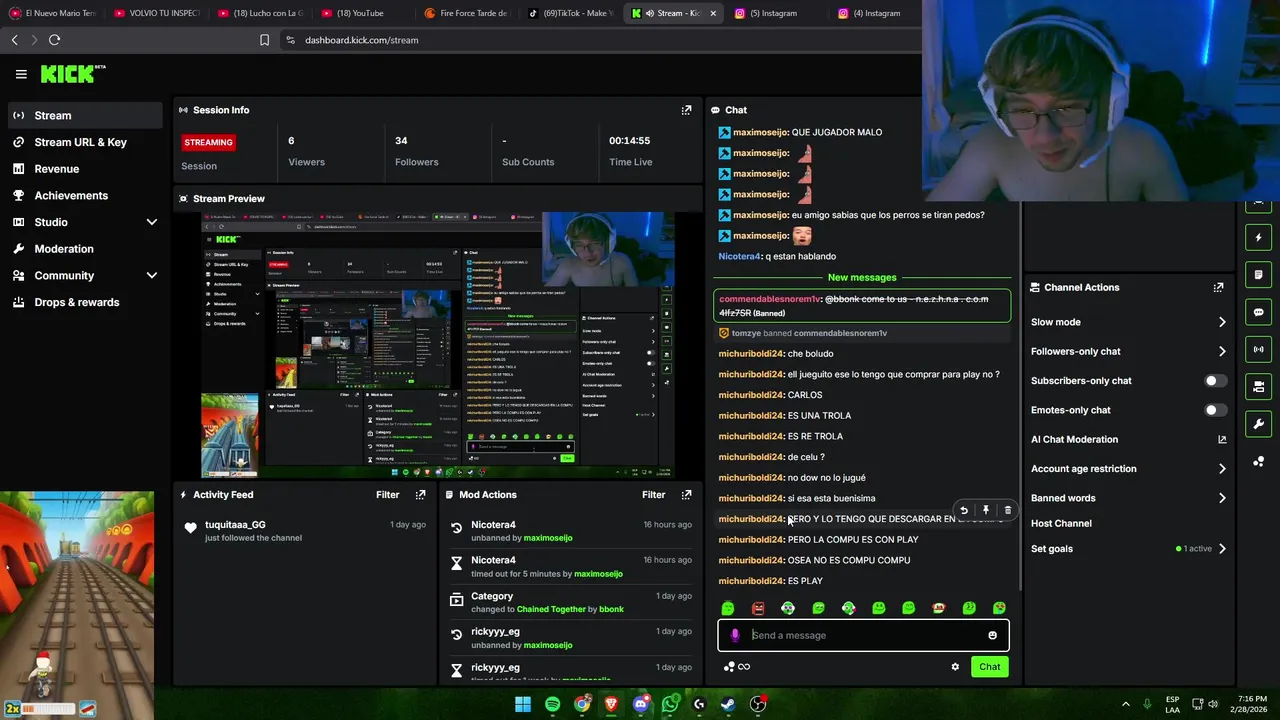Click the chat bubble icon in right sidebar
1280x720 pixels.
coord(1258,312)
